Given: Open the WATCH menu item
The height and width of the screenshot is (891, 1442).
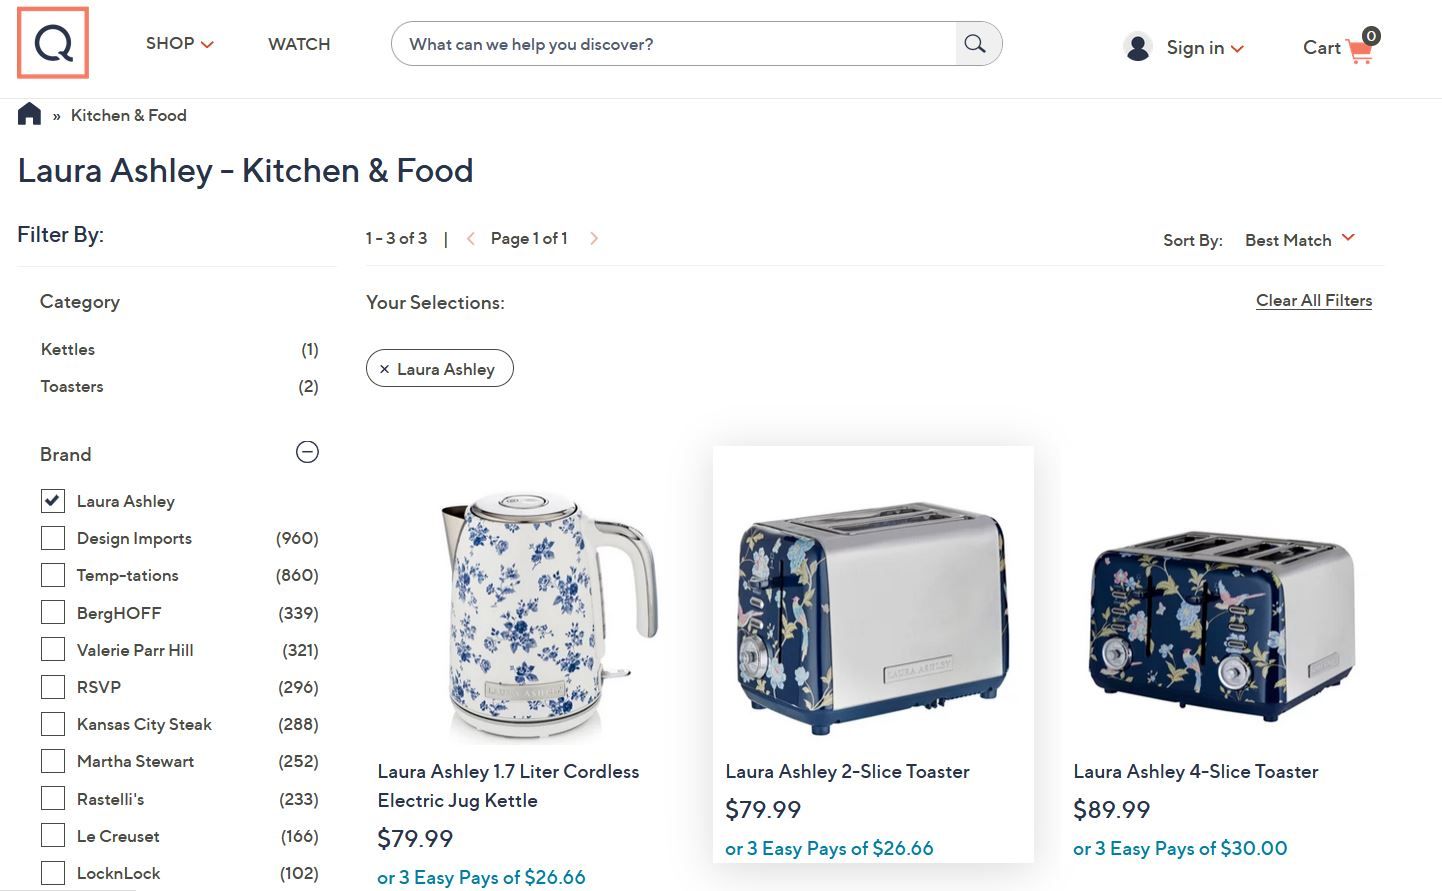Looking at the screenshot, I should [x=298, y=43].
